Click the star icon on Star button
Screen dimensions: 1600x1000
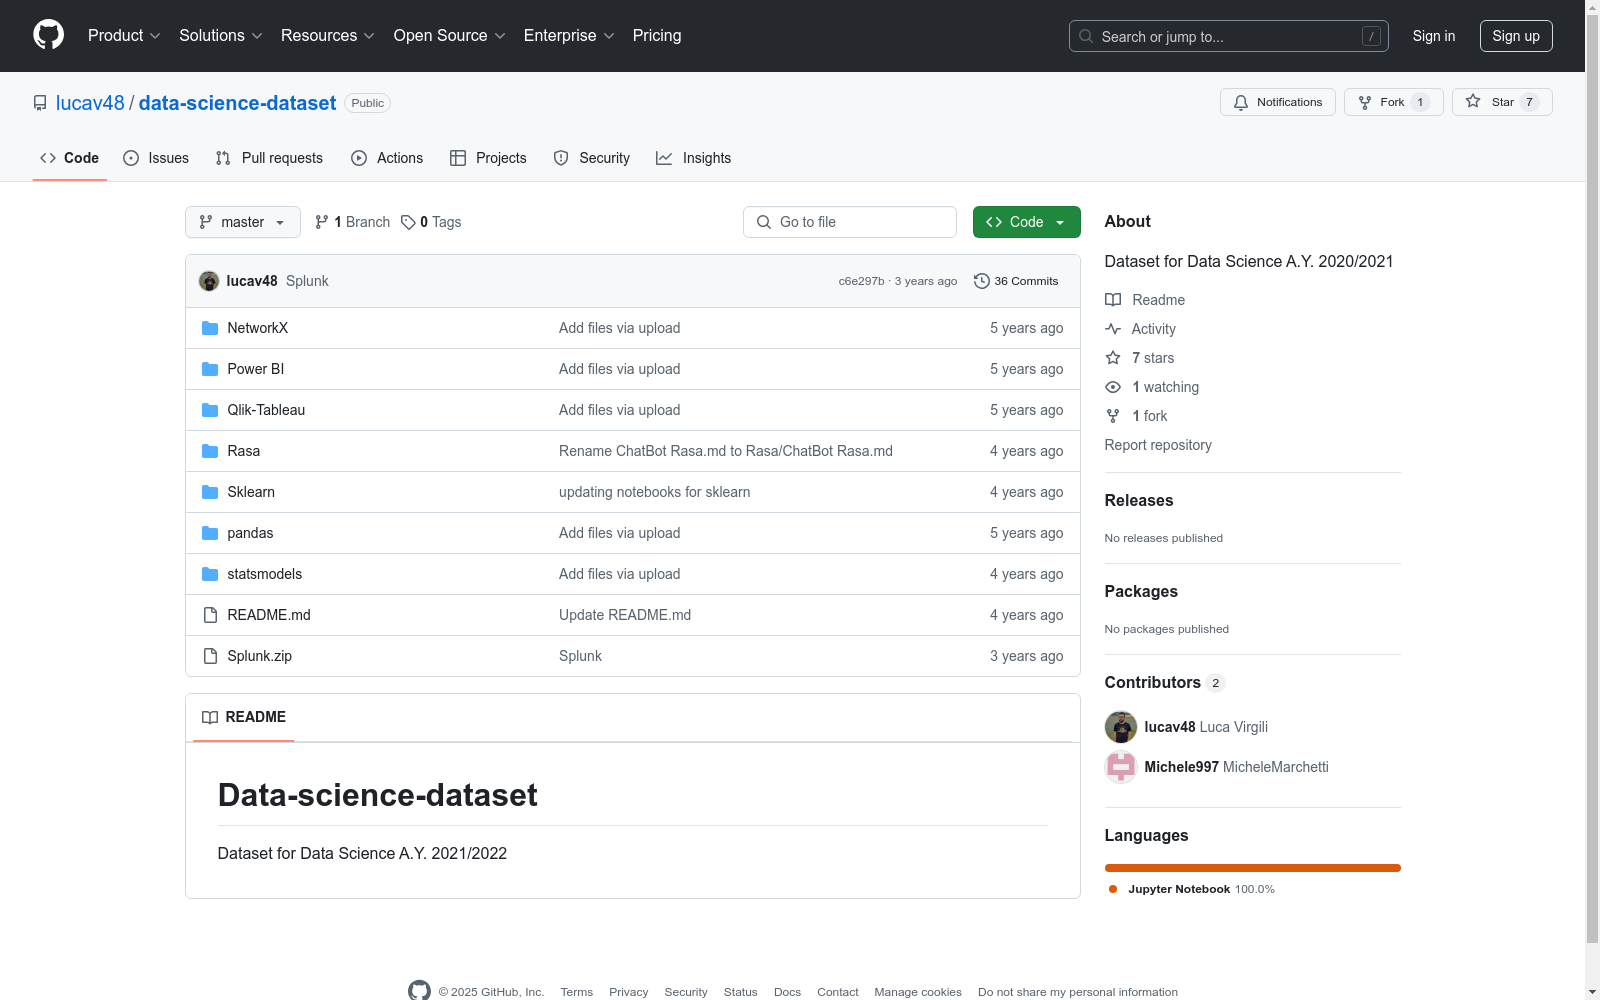click(1473, 102)
